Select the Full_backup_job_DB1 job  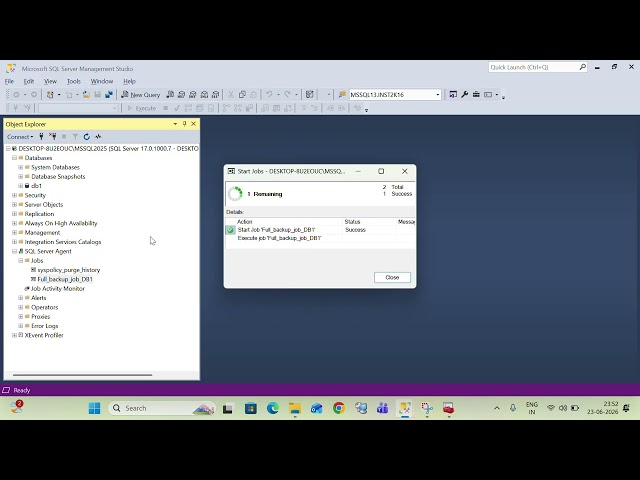tap(65, 279)
